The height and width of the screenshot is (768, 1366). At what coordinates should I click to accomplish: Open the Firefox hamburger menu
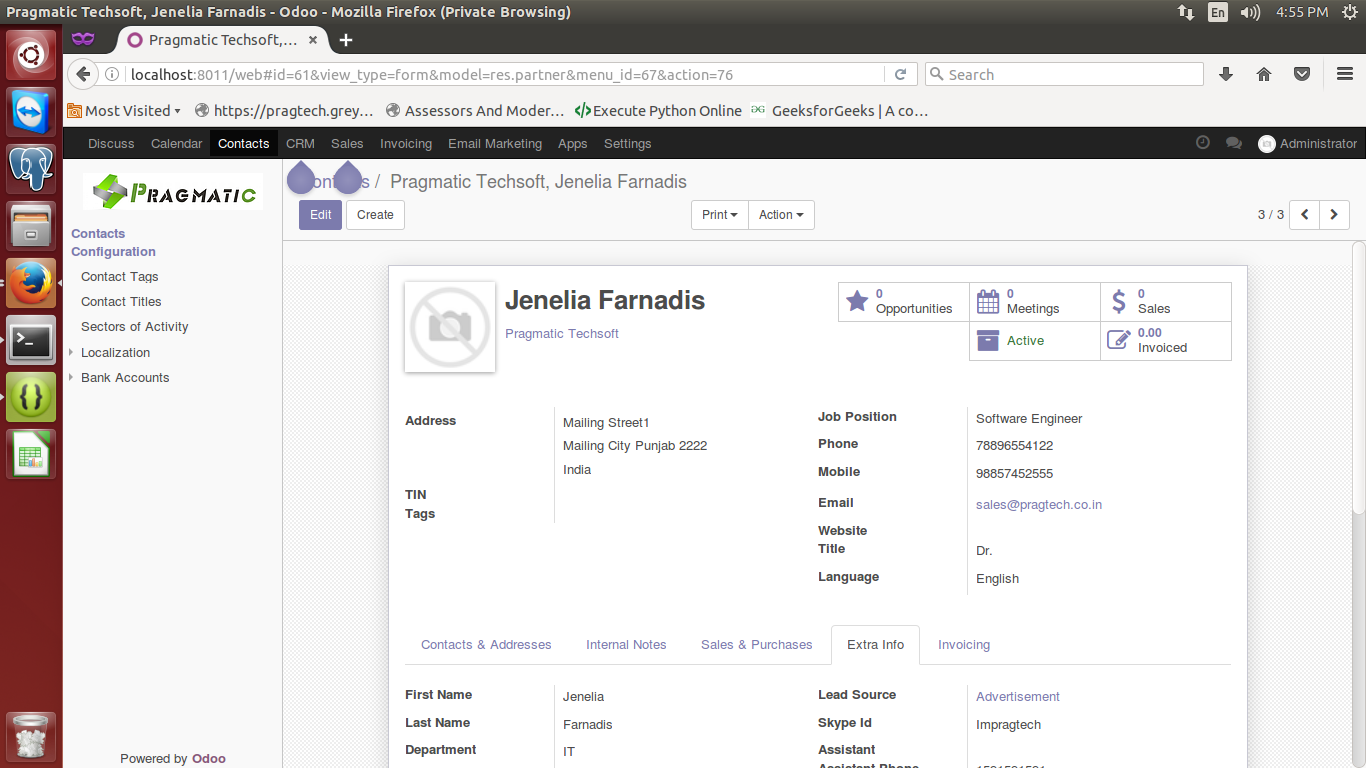click(x=1345, y=74)
